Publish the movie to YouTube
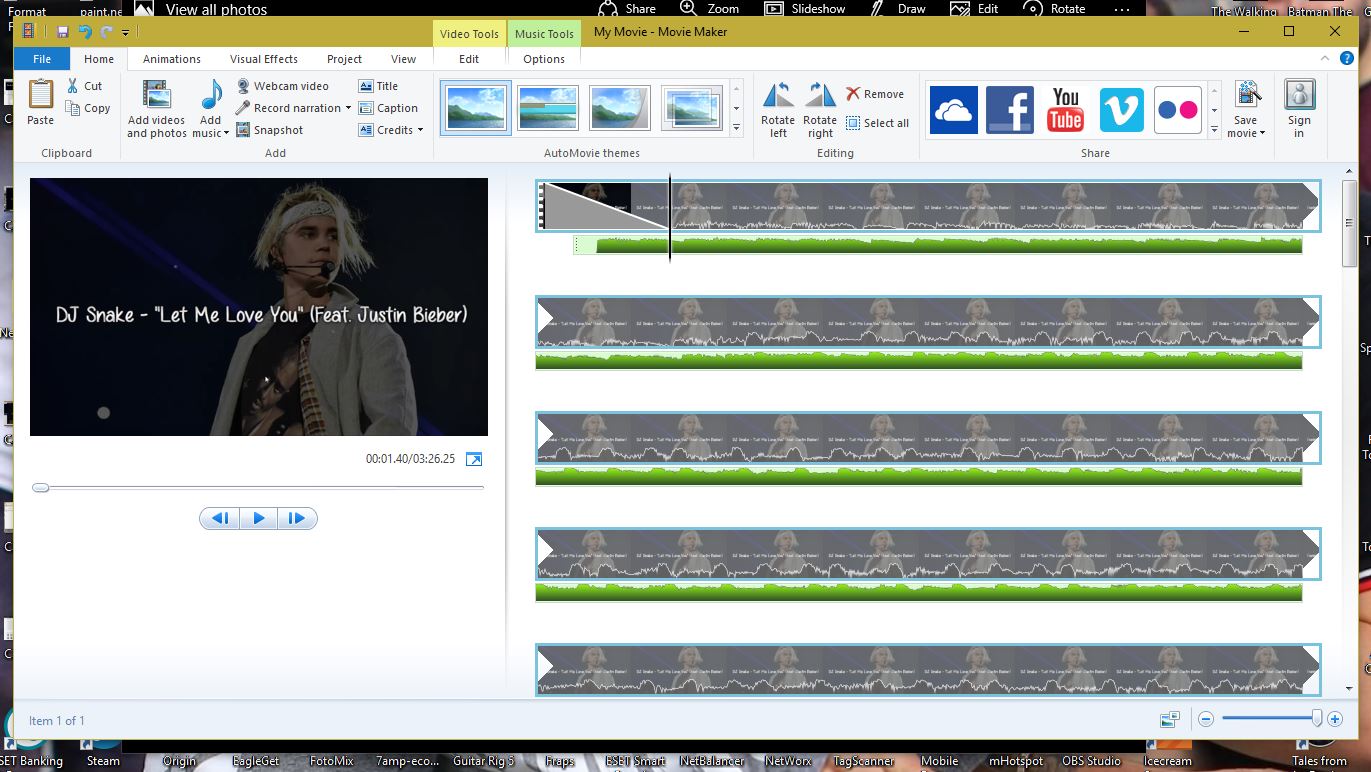Viewport: 1371px width, 772px height. coord(1065,109)
